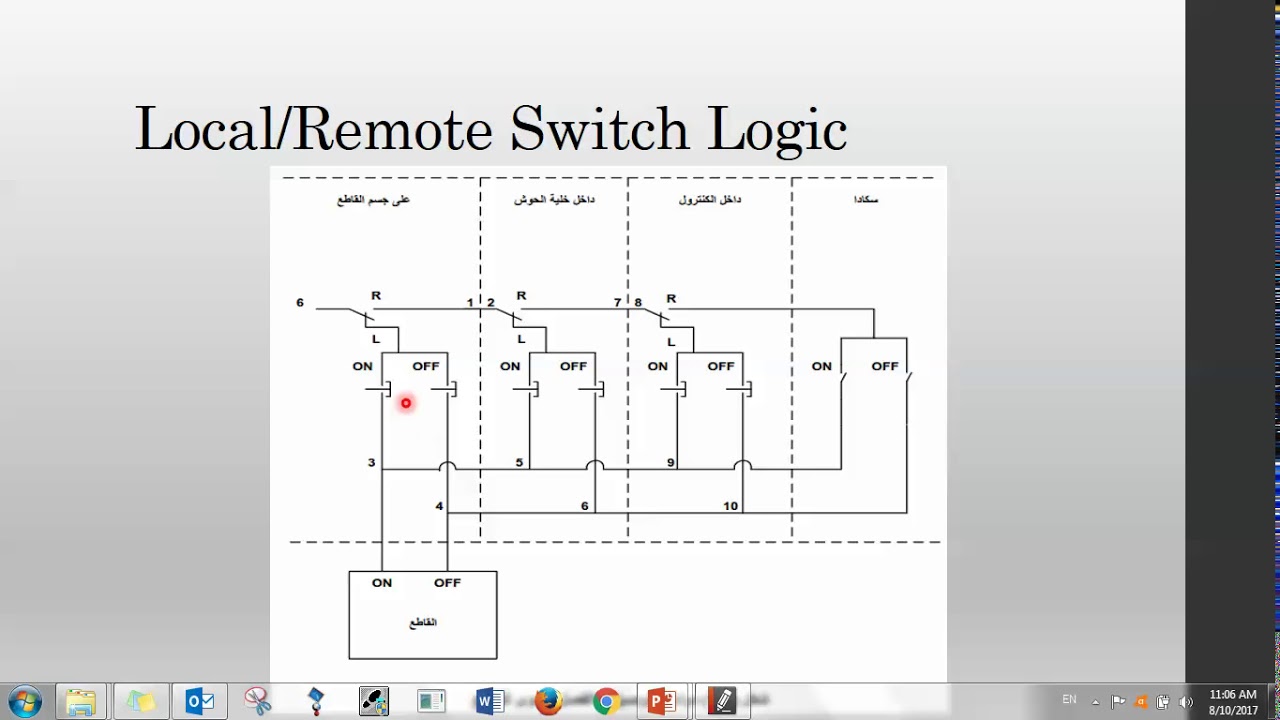Click terminal number 8 on diagram
The height and width of the screenshot is (720, 1280).
pyautogui.click(x=638, y=302)
